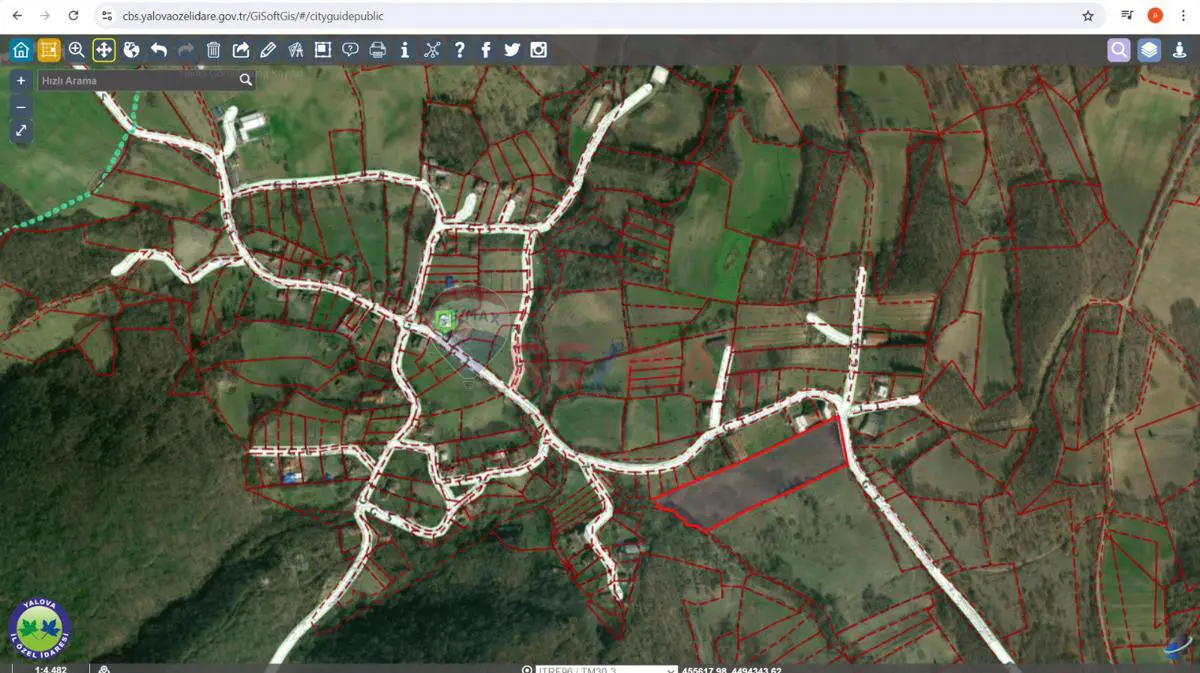Select the orange parcel grid tool
Screen dimensions: 1200x673
click(49, 50)
